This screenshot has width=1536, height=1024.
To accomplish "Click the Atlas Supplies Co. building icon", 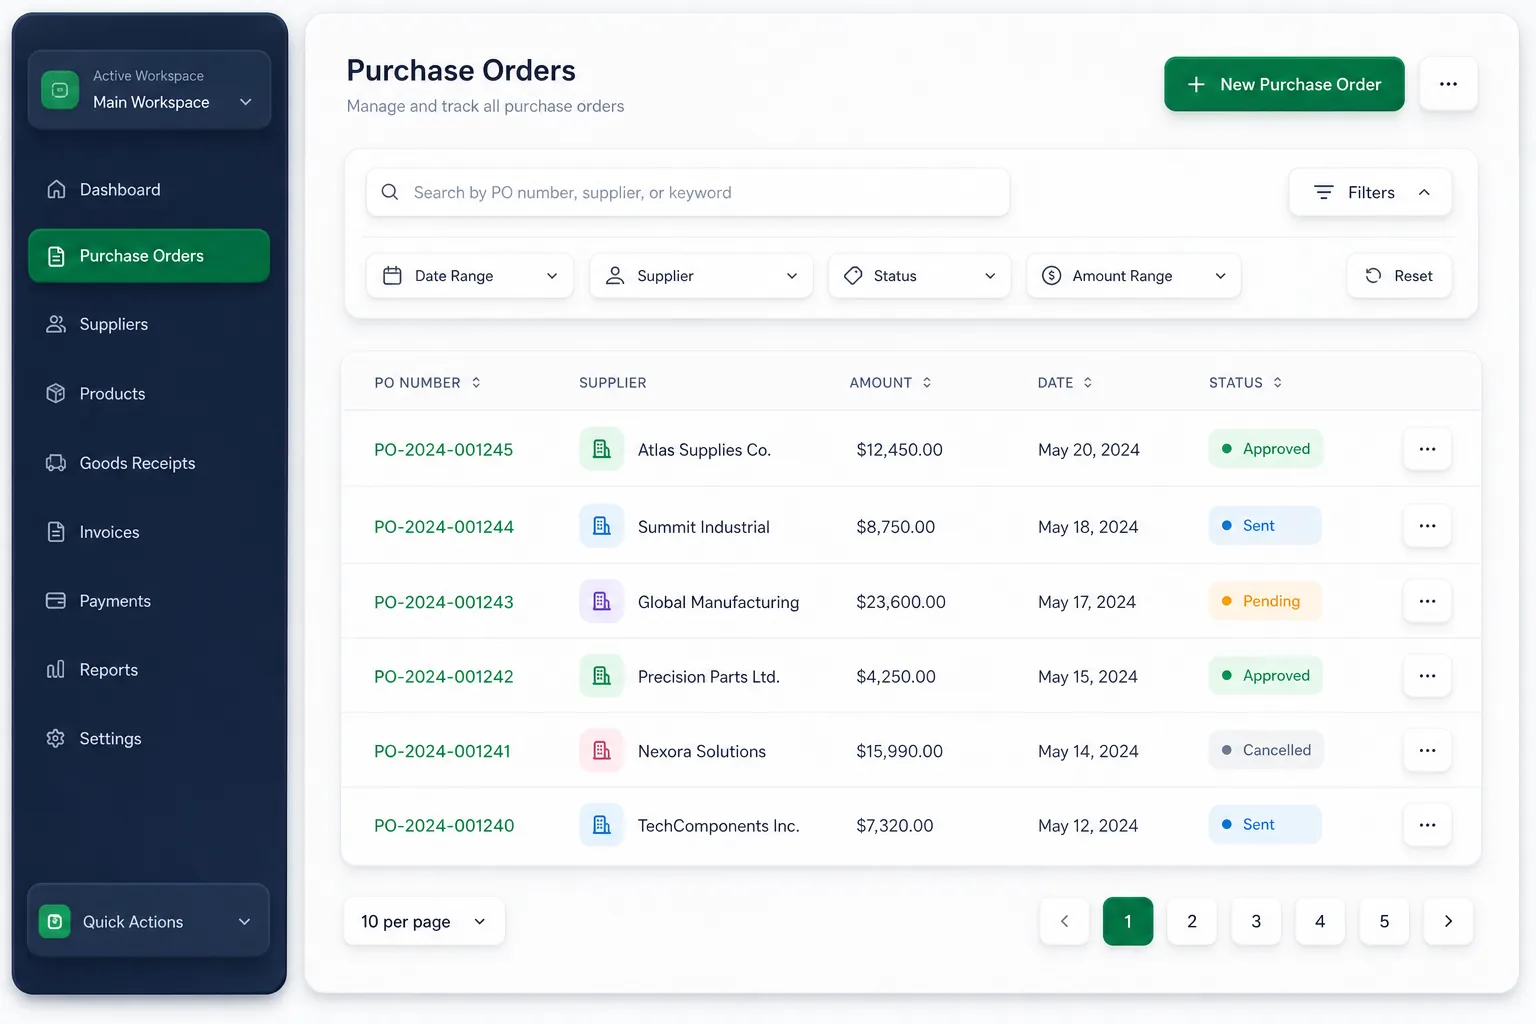I will click(602, 449).
